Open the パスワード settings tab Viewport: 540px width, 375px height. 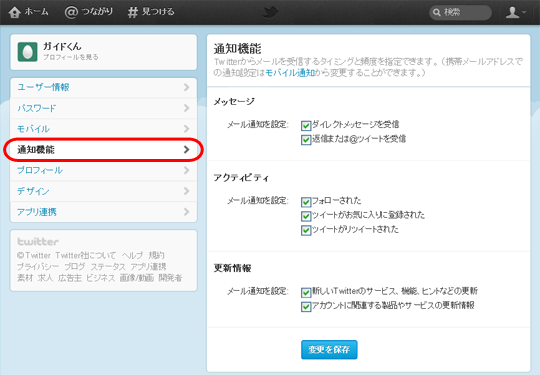[104, 108]
